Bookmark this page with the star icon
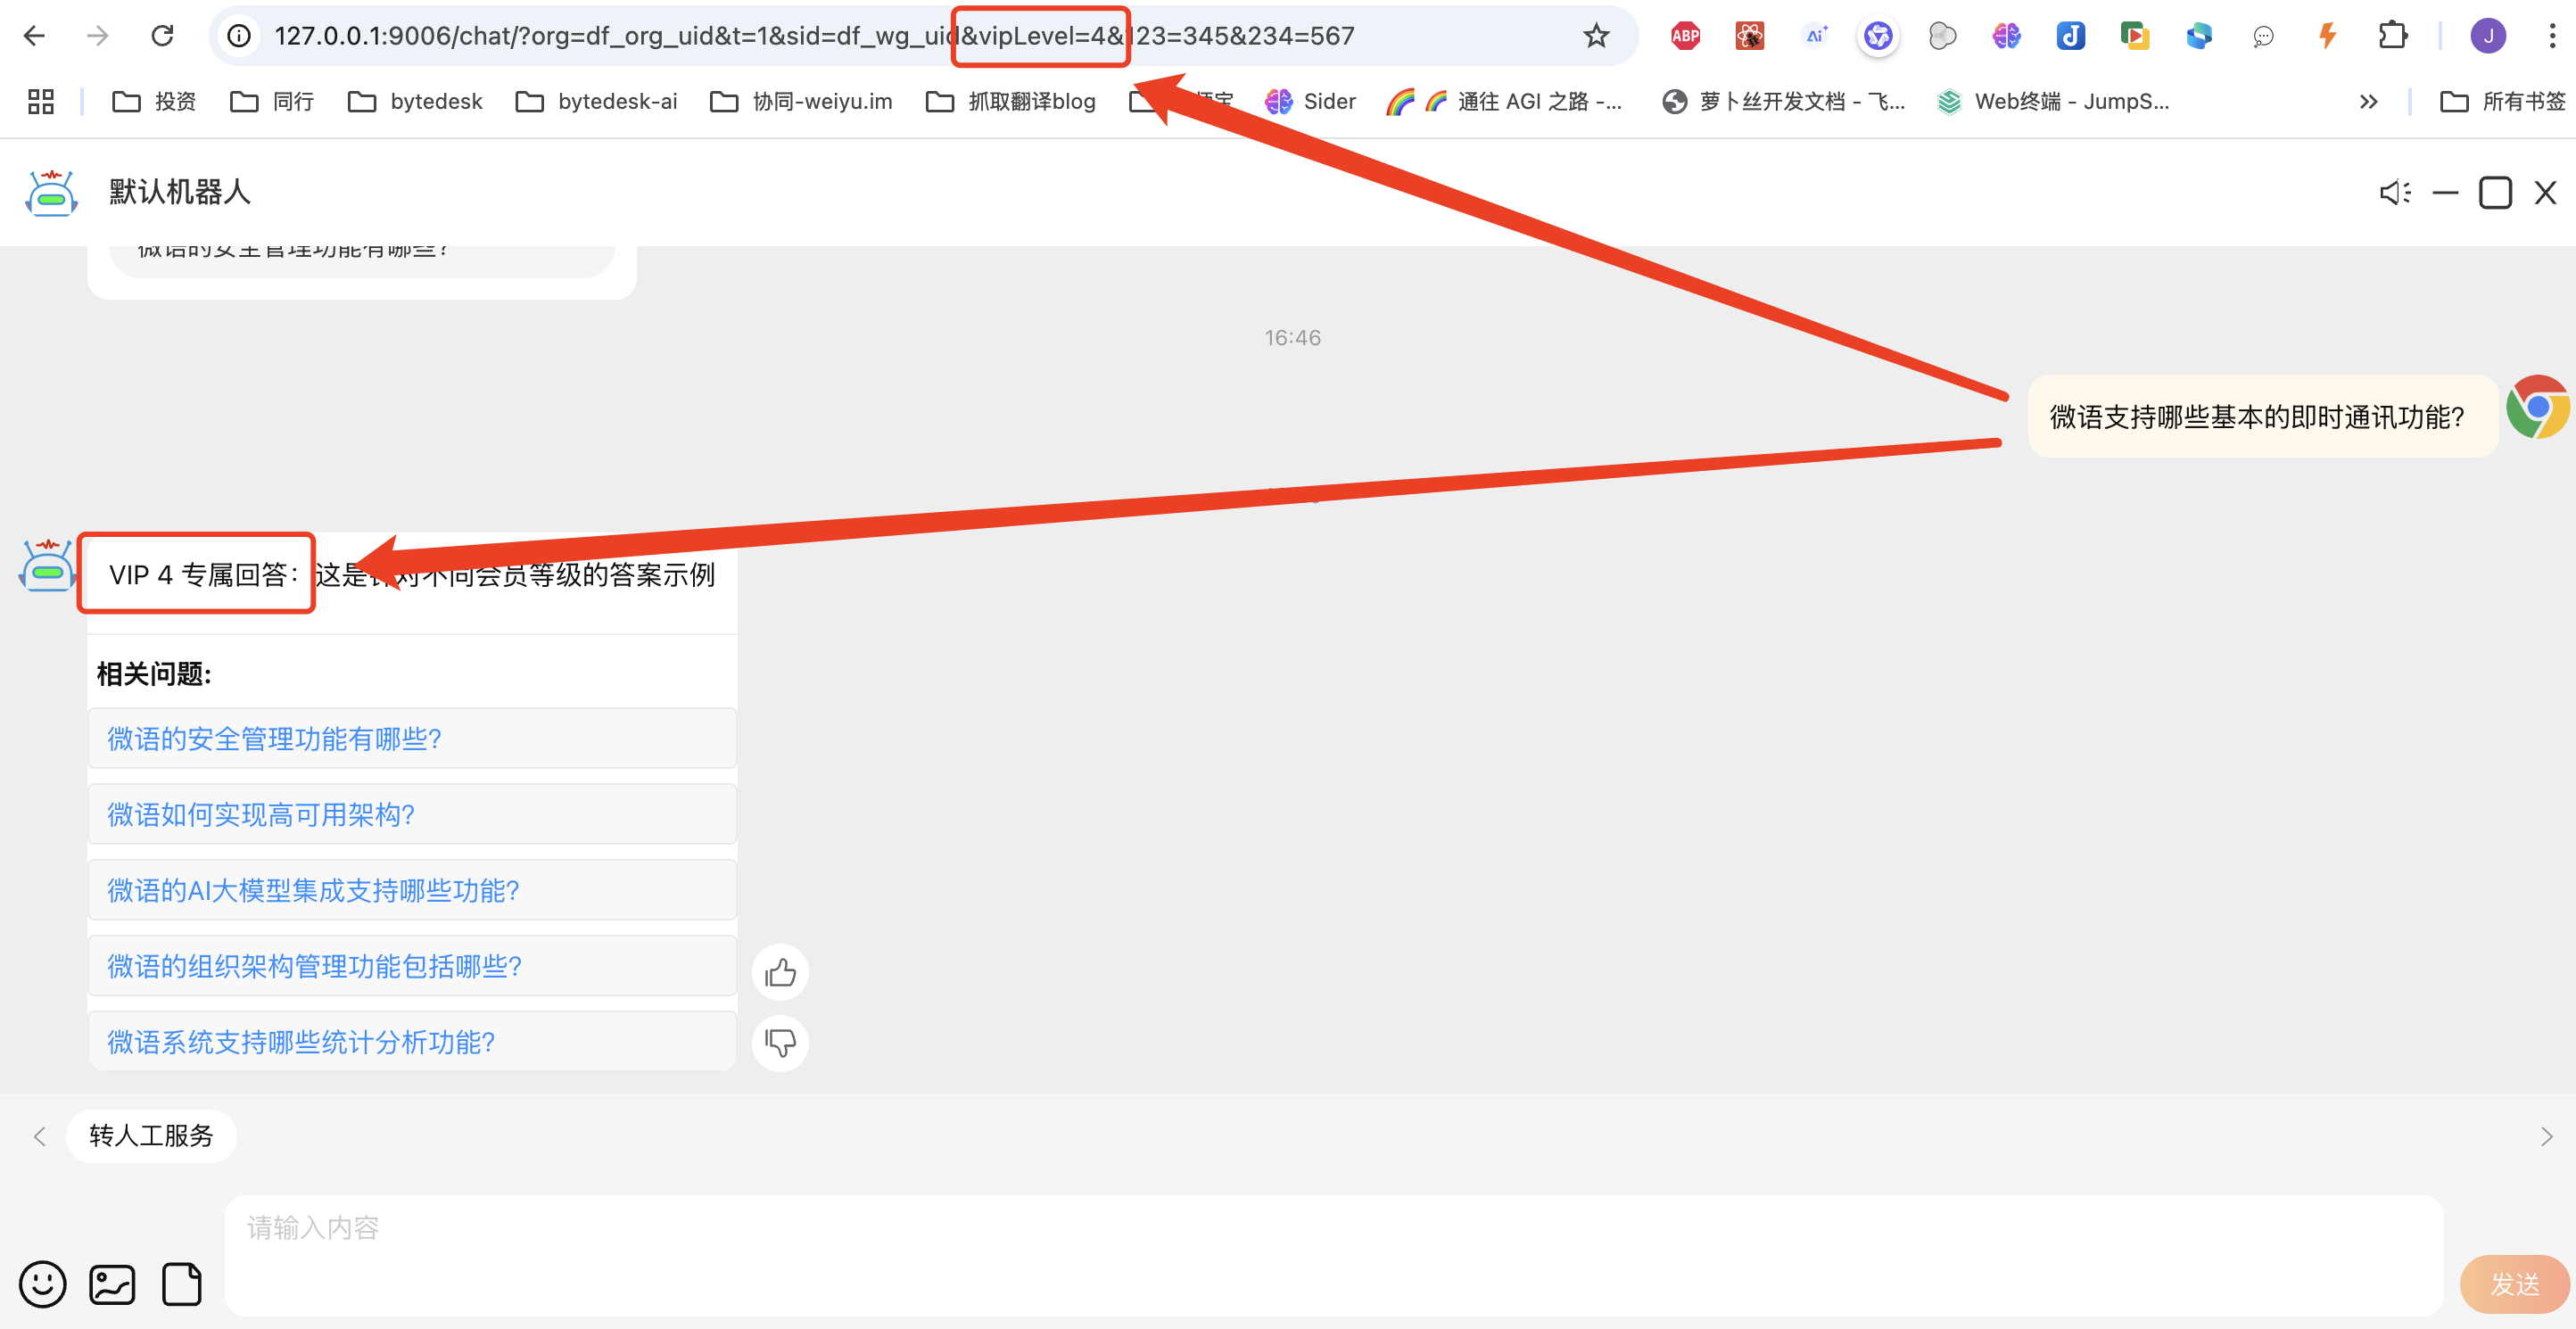This screenshot has width=2576, height=1329. click(1596, 36)
